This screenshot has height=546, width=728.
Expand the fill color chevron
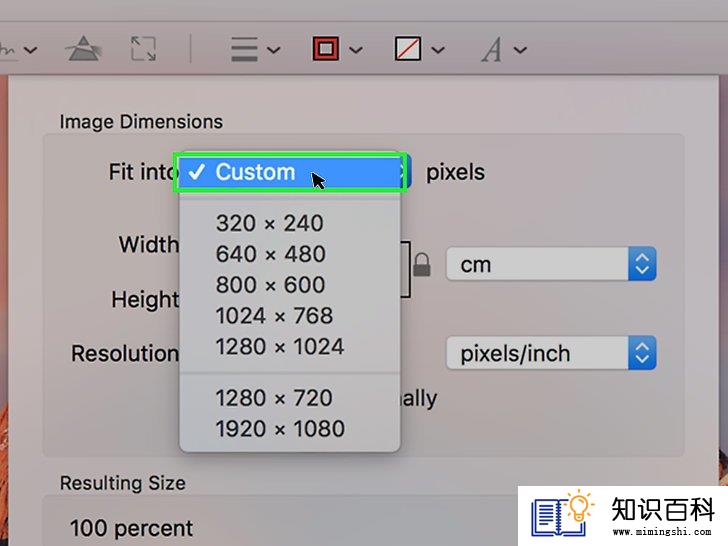tap(438, 50)
